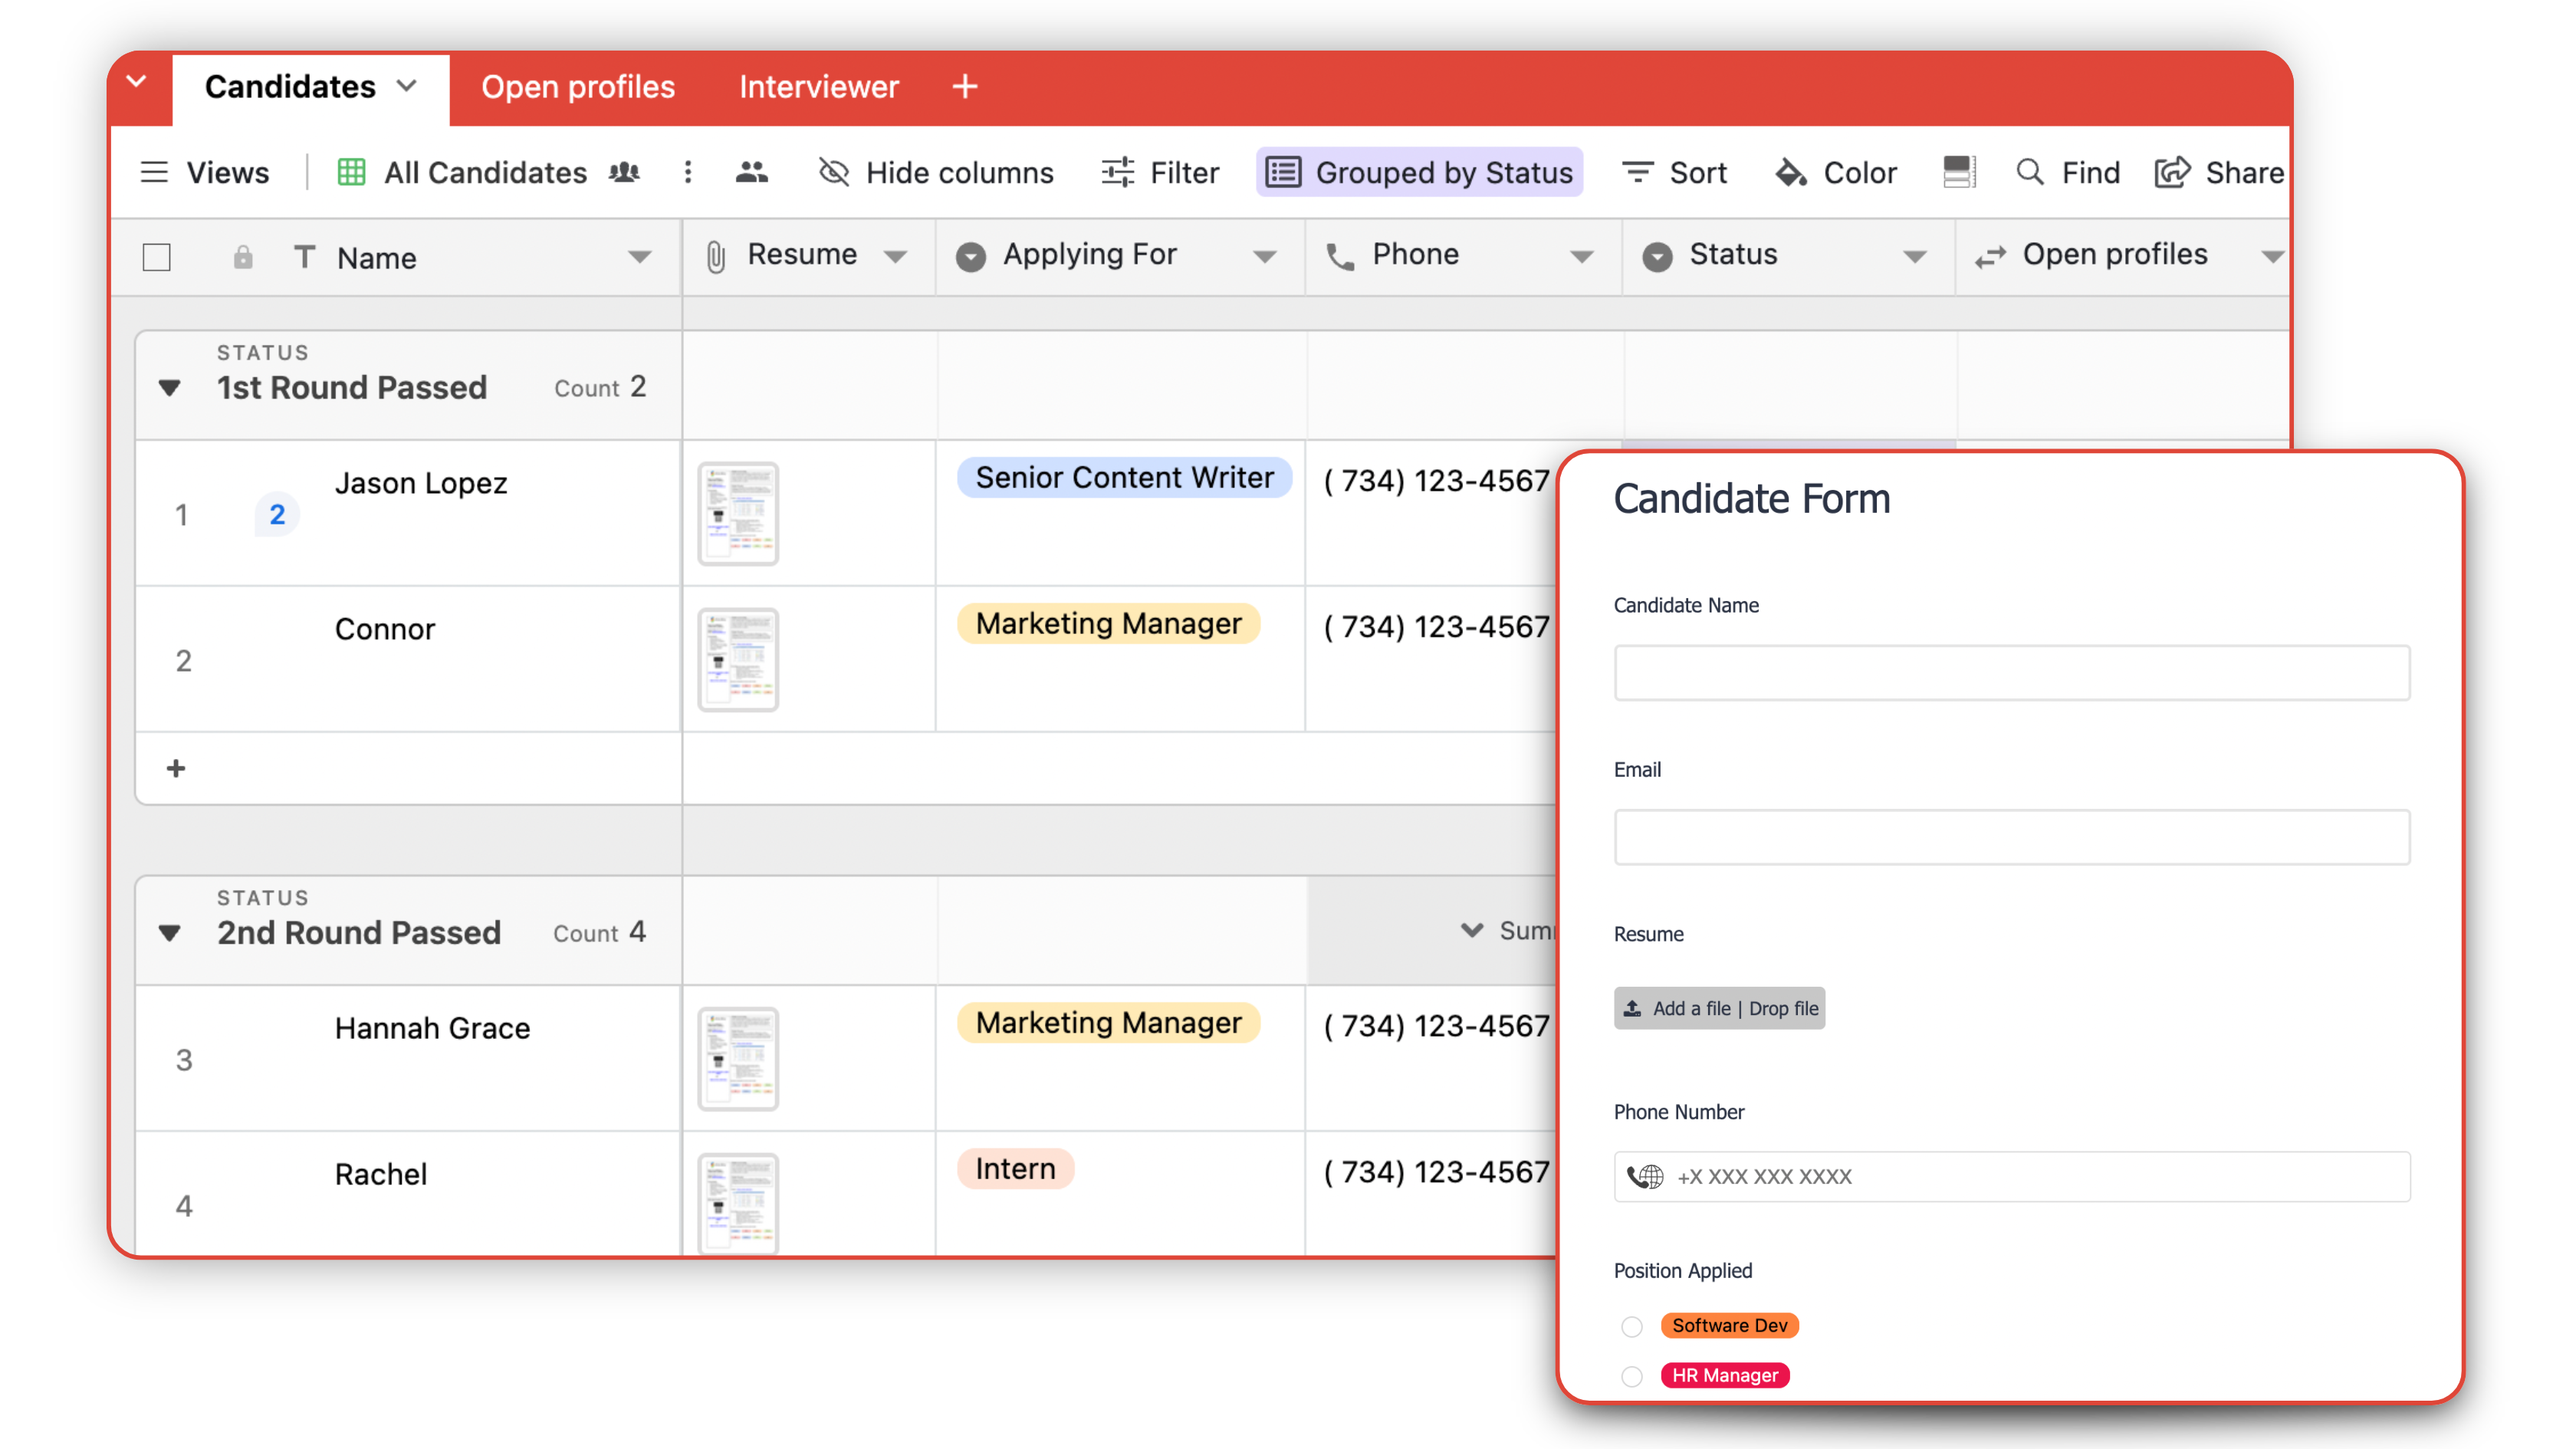Open Find with the magnifier icon
This screenshot has height=1449, width=2576.
2029,172
